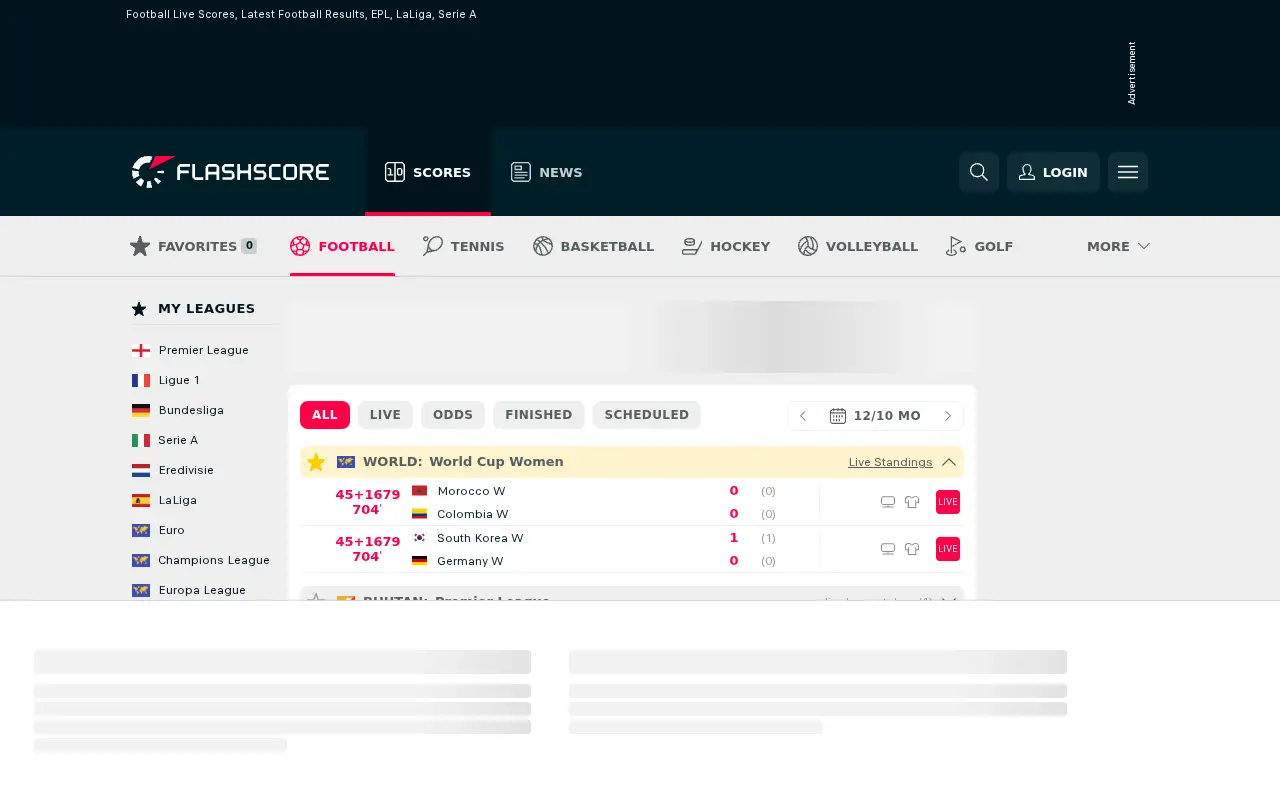Select the Volleyball sport tab
This screenshot has width=1280, height=800.
858,246
